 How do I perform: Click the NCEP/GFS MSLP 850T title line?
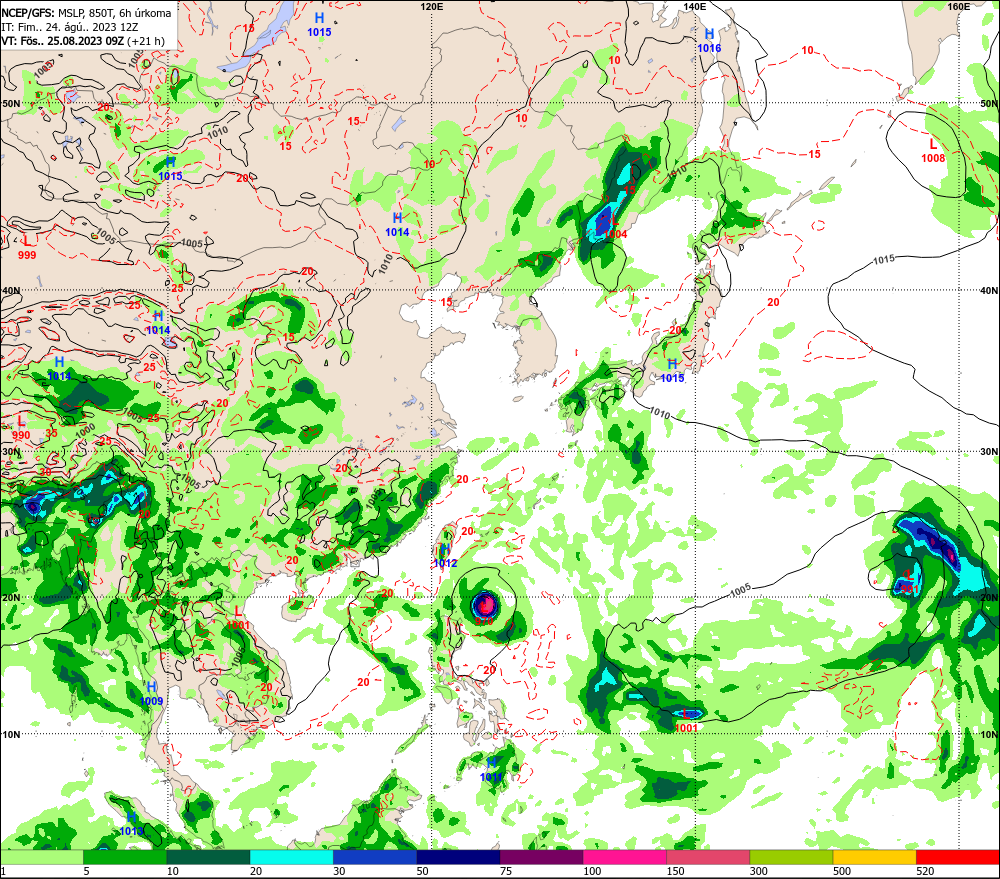[87, 13]
